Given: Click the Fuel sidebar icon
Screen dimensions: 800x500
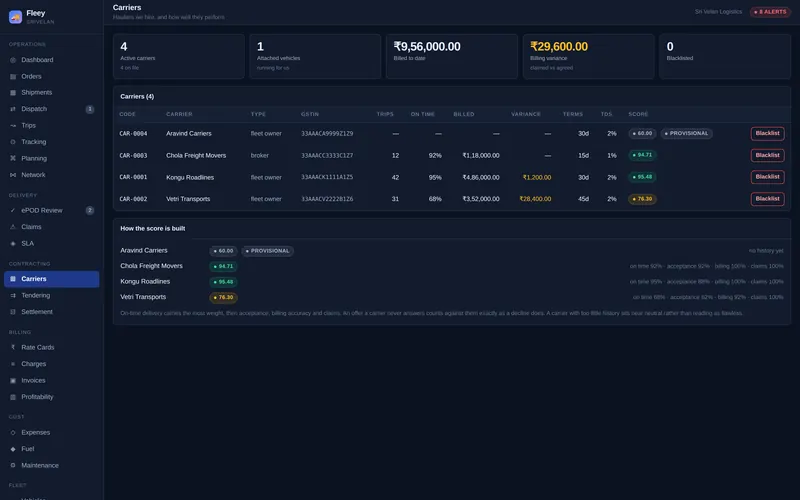Looking at the screenshot, I should tap(13, 449).
